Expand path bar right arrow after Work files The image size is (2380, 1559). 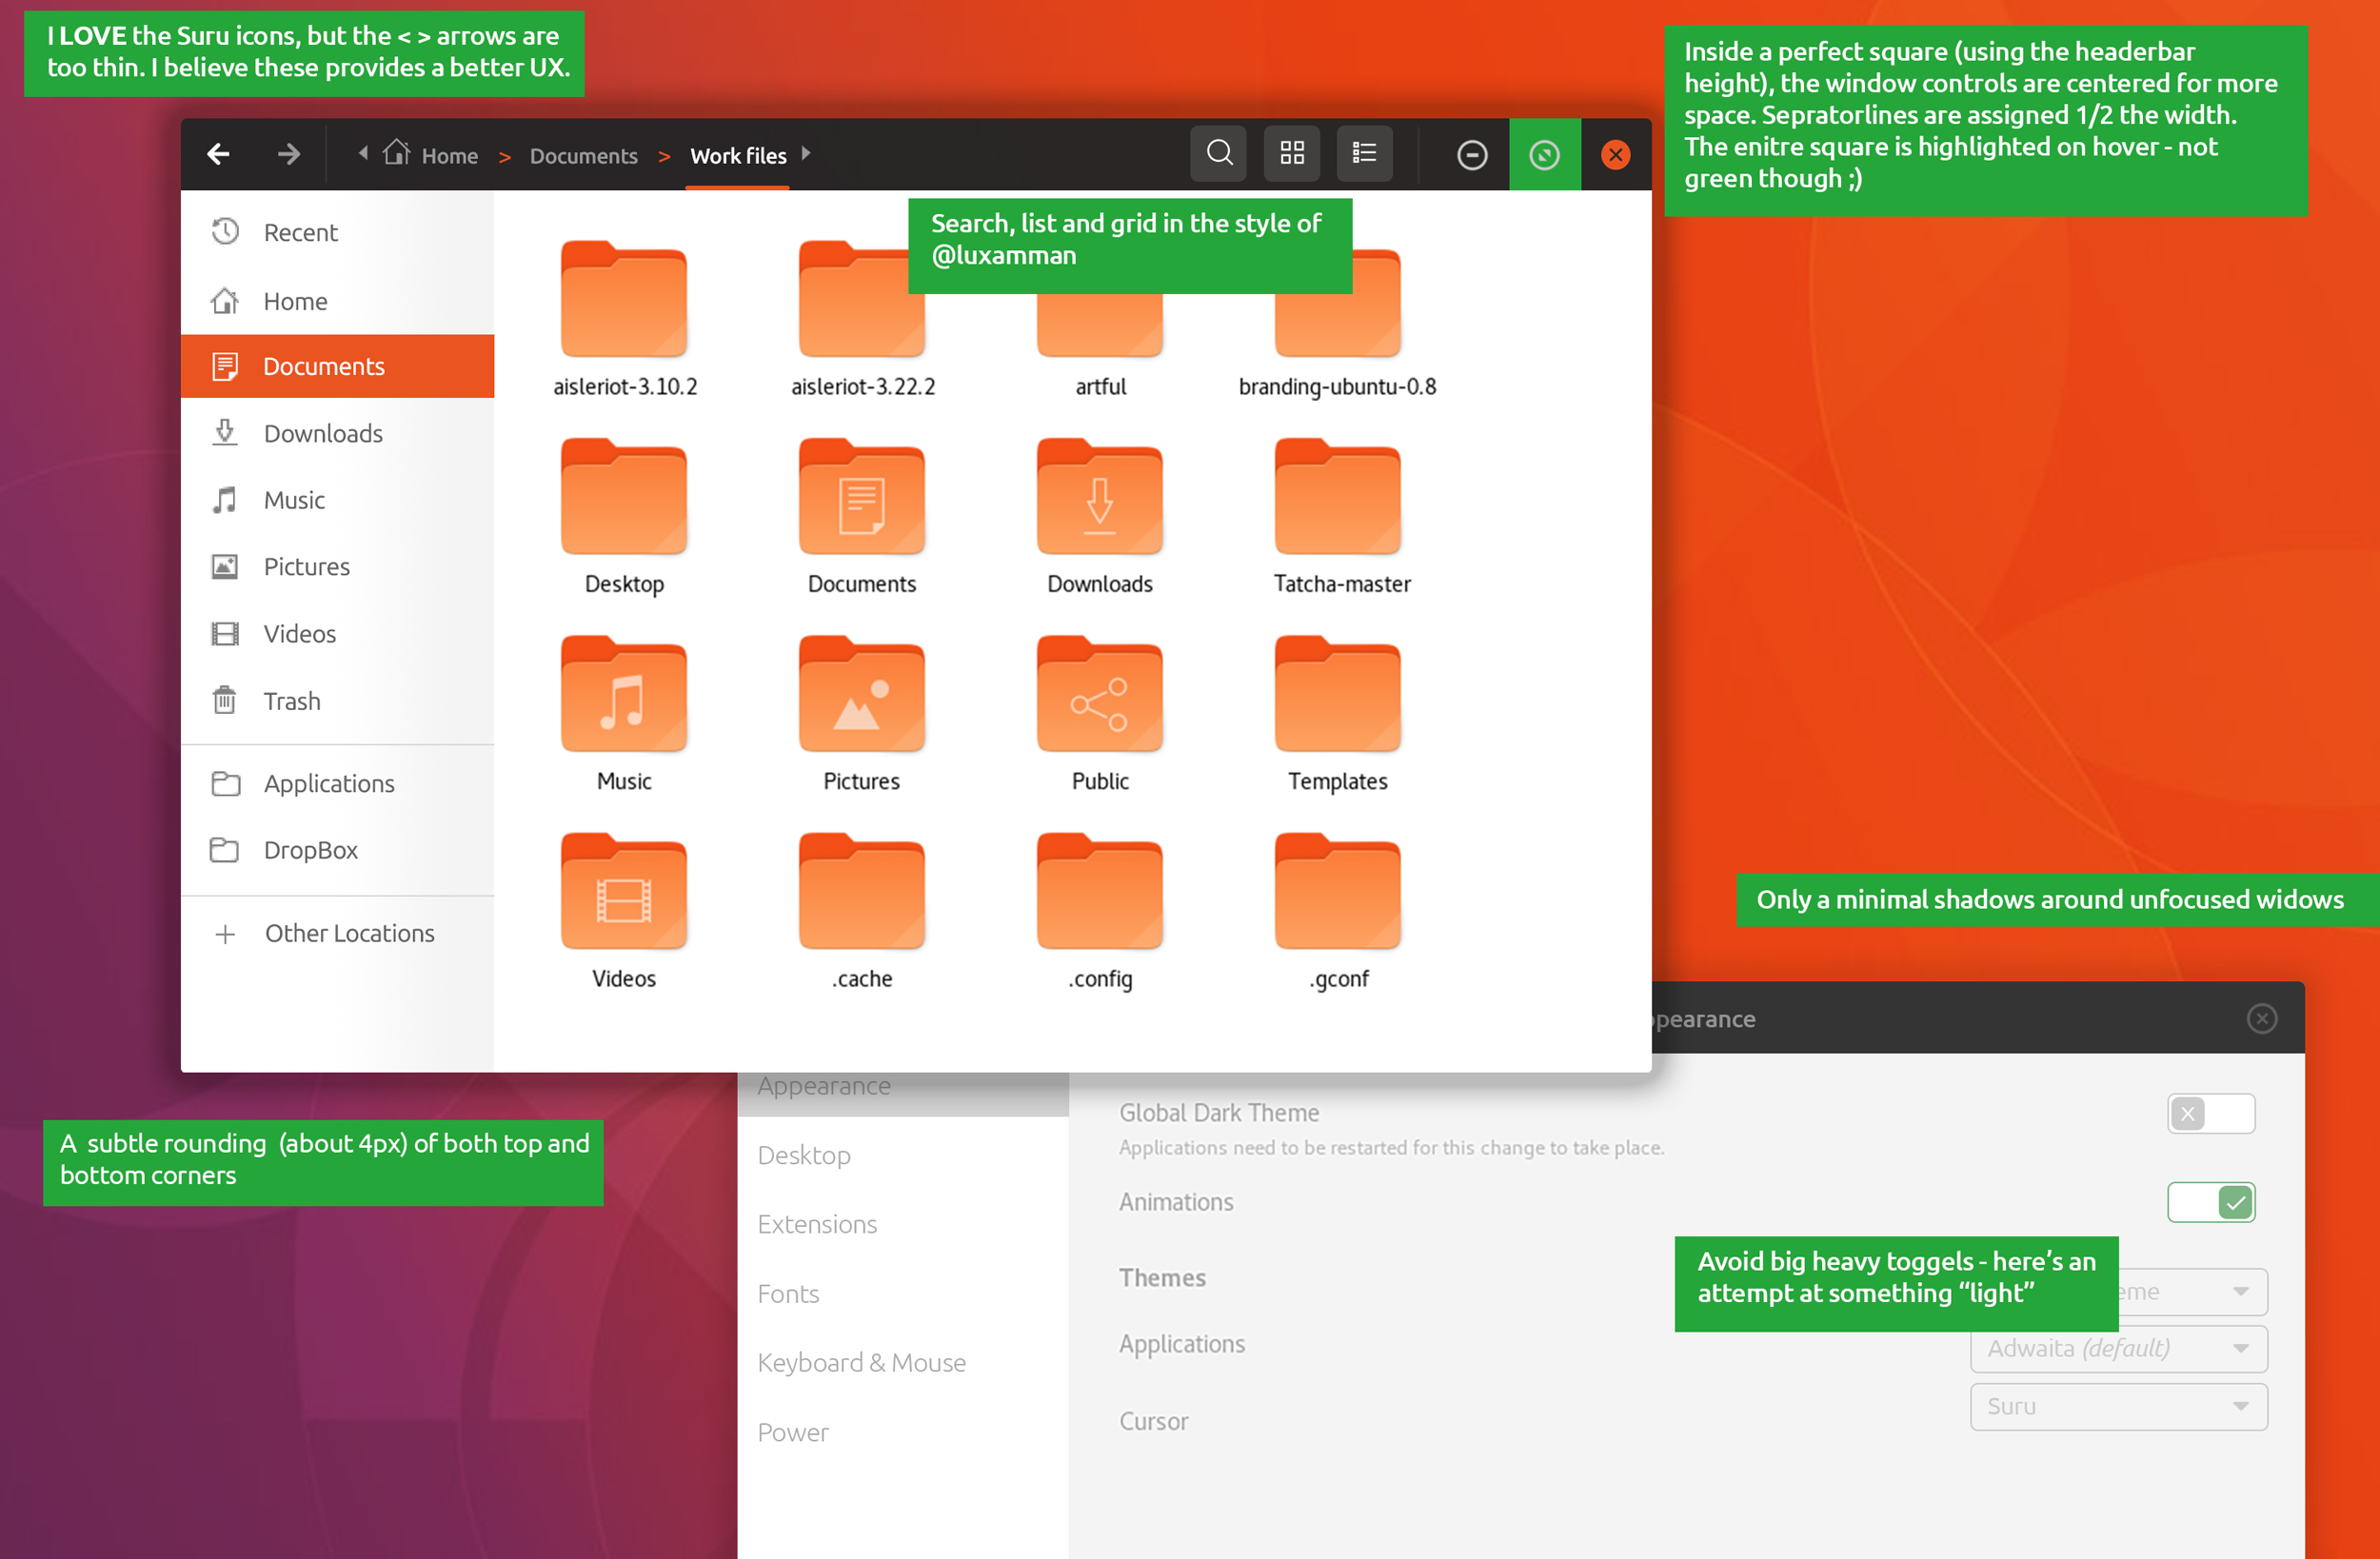(x=806, y=153)
